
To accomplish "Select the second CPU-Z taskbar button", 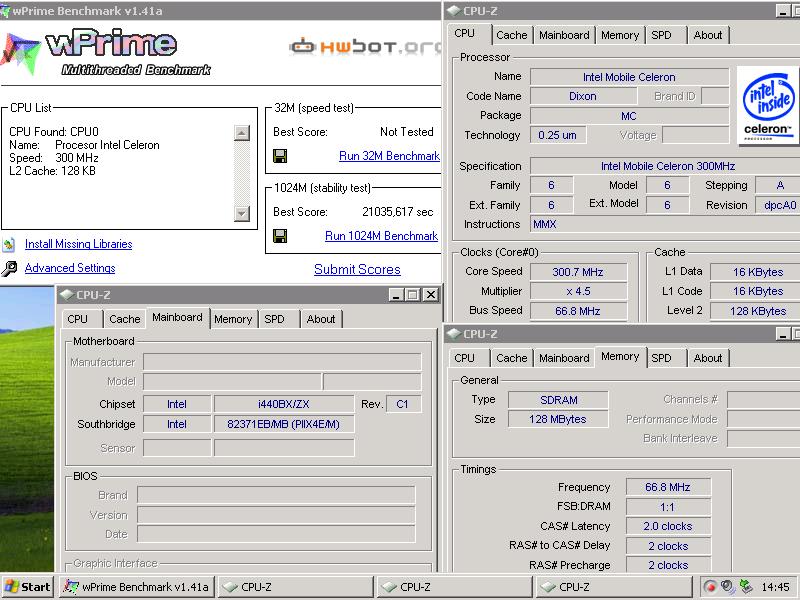I will [455, 587].
